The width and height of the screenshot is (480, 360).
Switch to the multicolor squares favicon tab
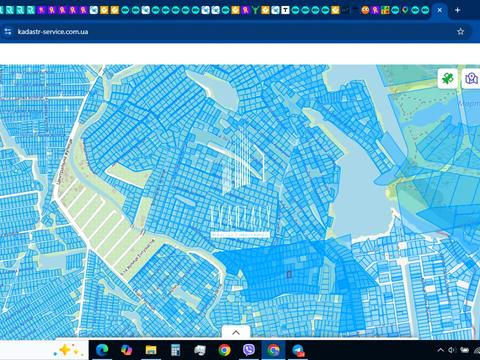coord(385,10)
